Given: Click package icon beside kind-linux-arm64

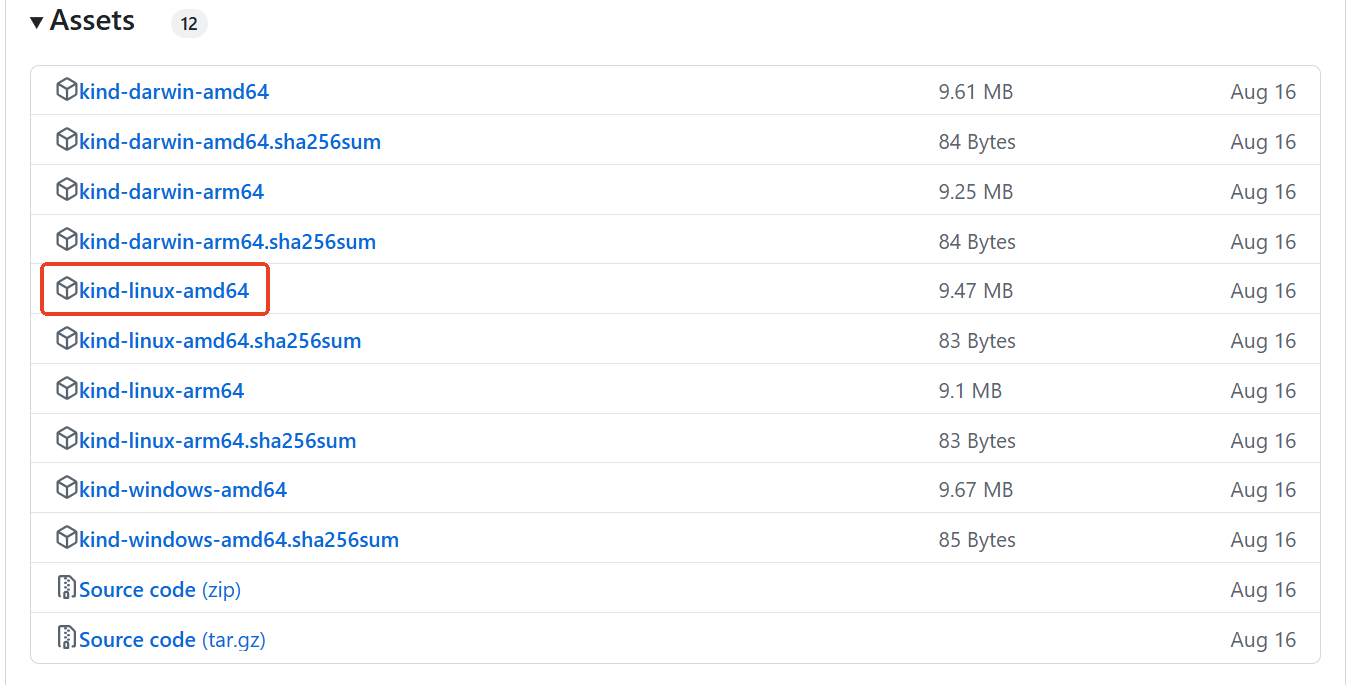Looking at the screenshot, I should pos(66,390).
